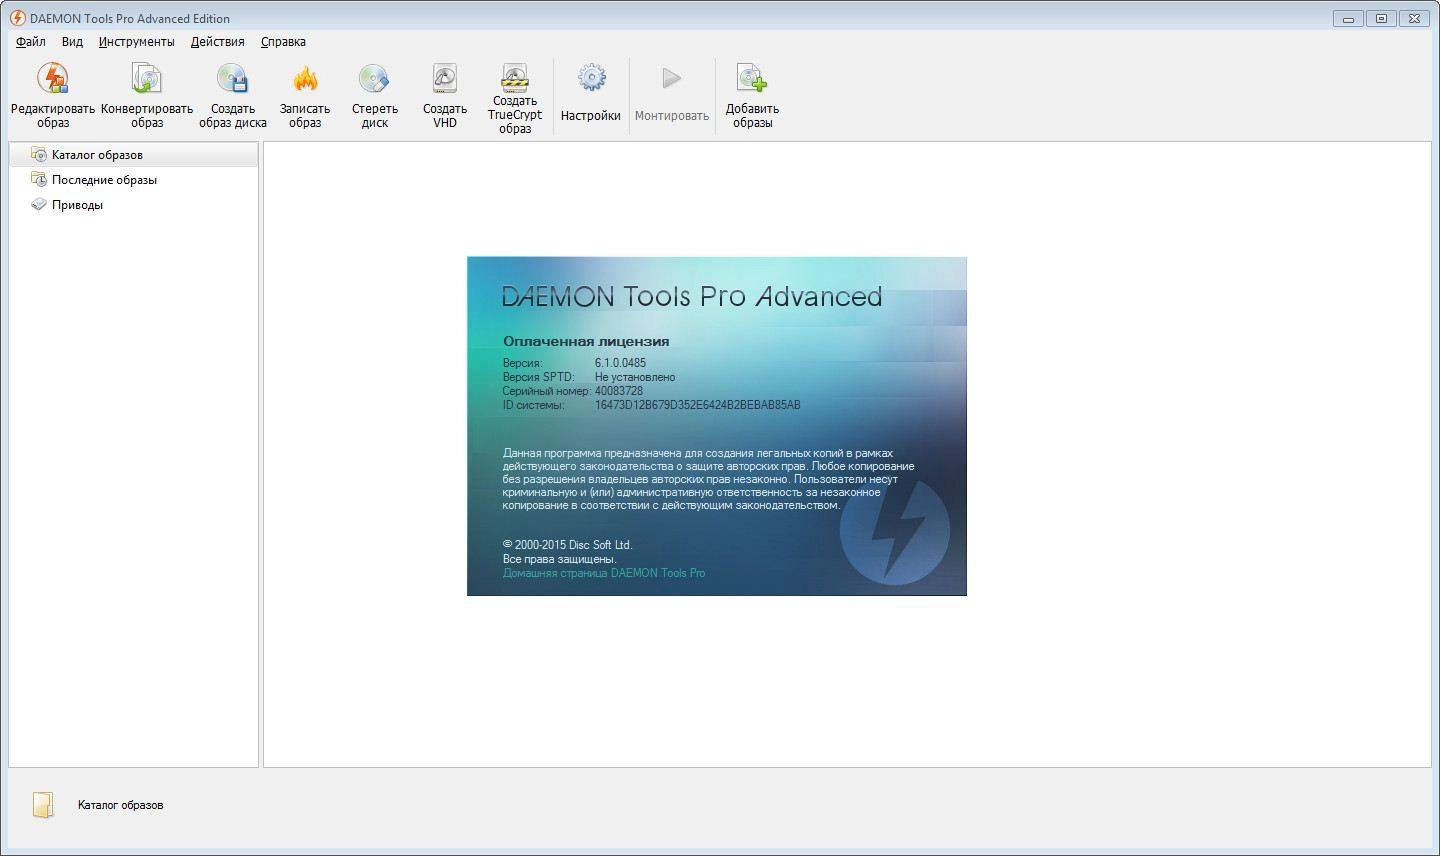Minimize the DAEMON Tools window
Viewport: 1440px width, 856px height.
pos(1348,18)
